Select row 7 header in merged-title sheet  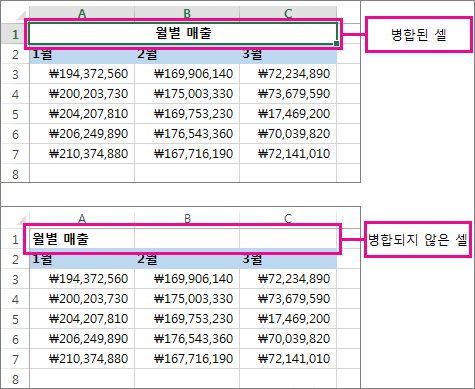[15, 154]
